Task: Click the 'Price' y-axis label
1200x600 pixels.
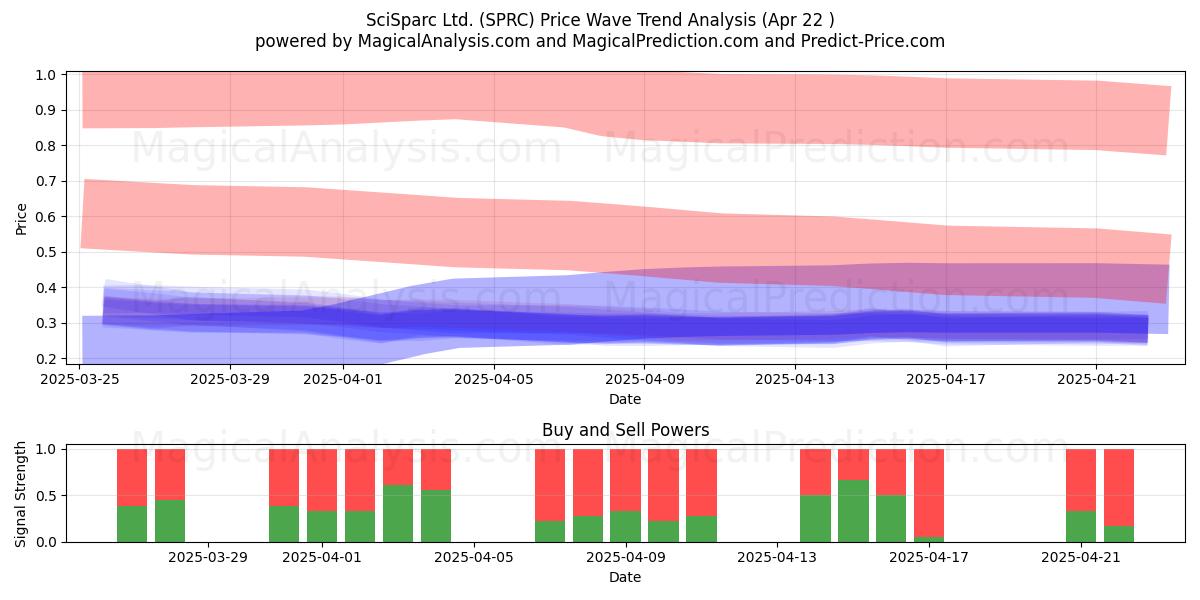Action: (22, 217)
